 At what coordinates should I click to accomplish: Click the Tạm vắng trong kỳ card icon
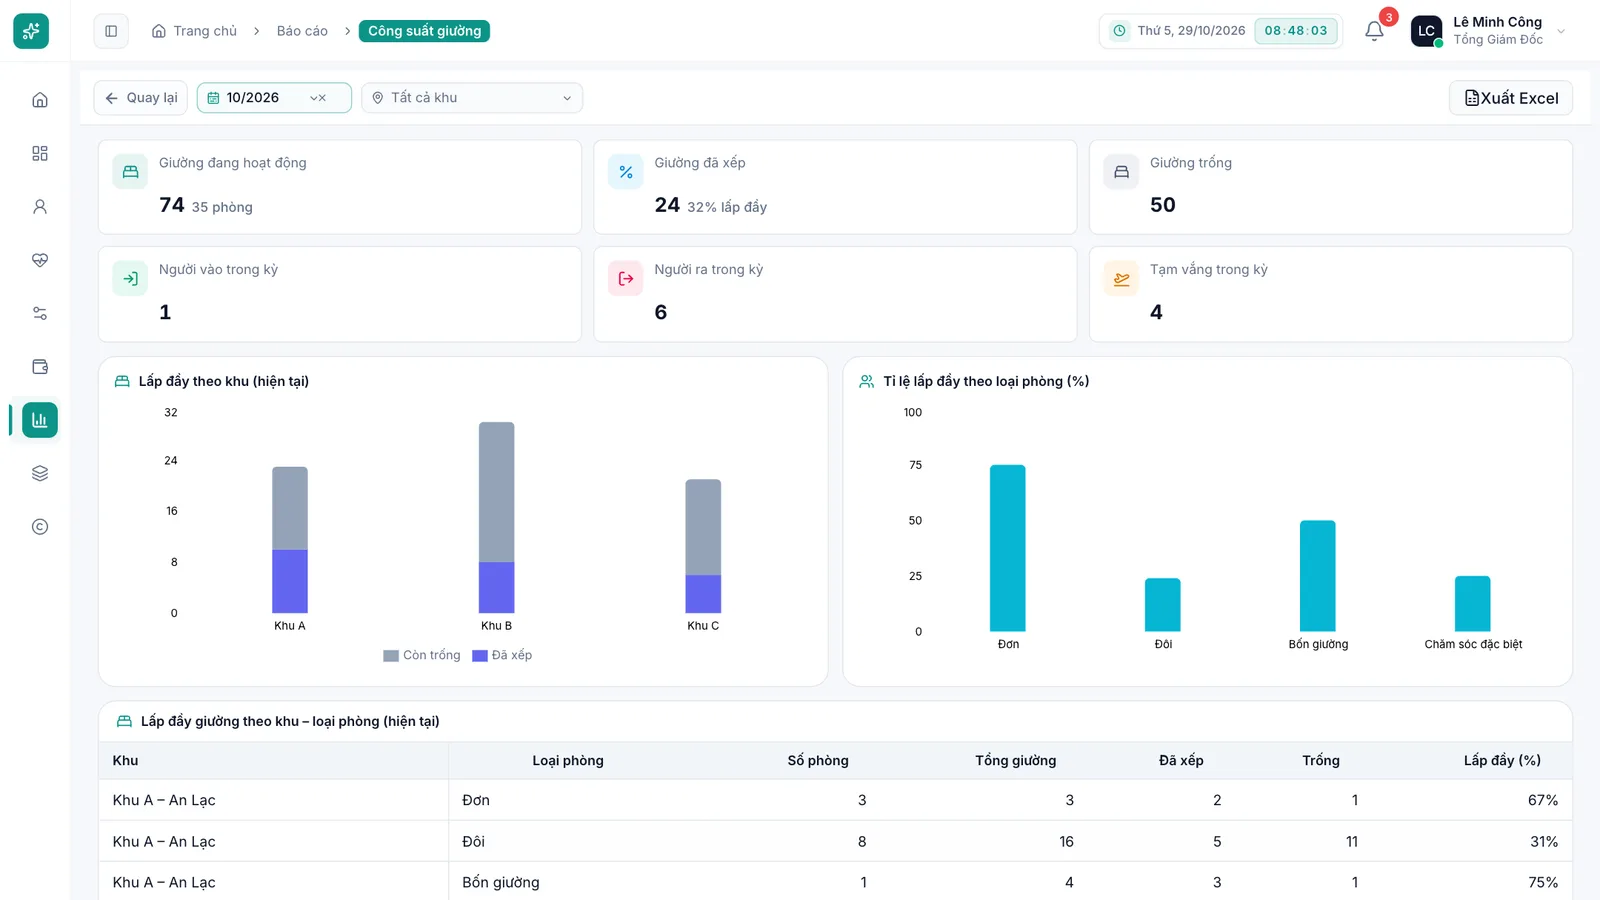[x=1121, y=279]
